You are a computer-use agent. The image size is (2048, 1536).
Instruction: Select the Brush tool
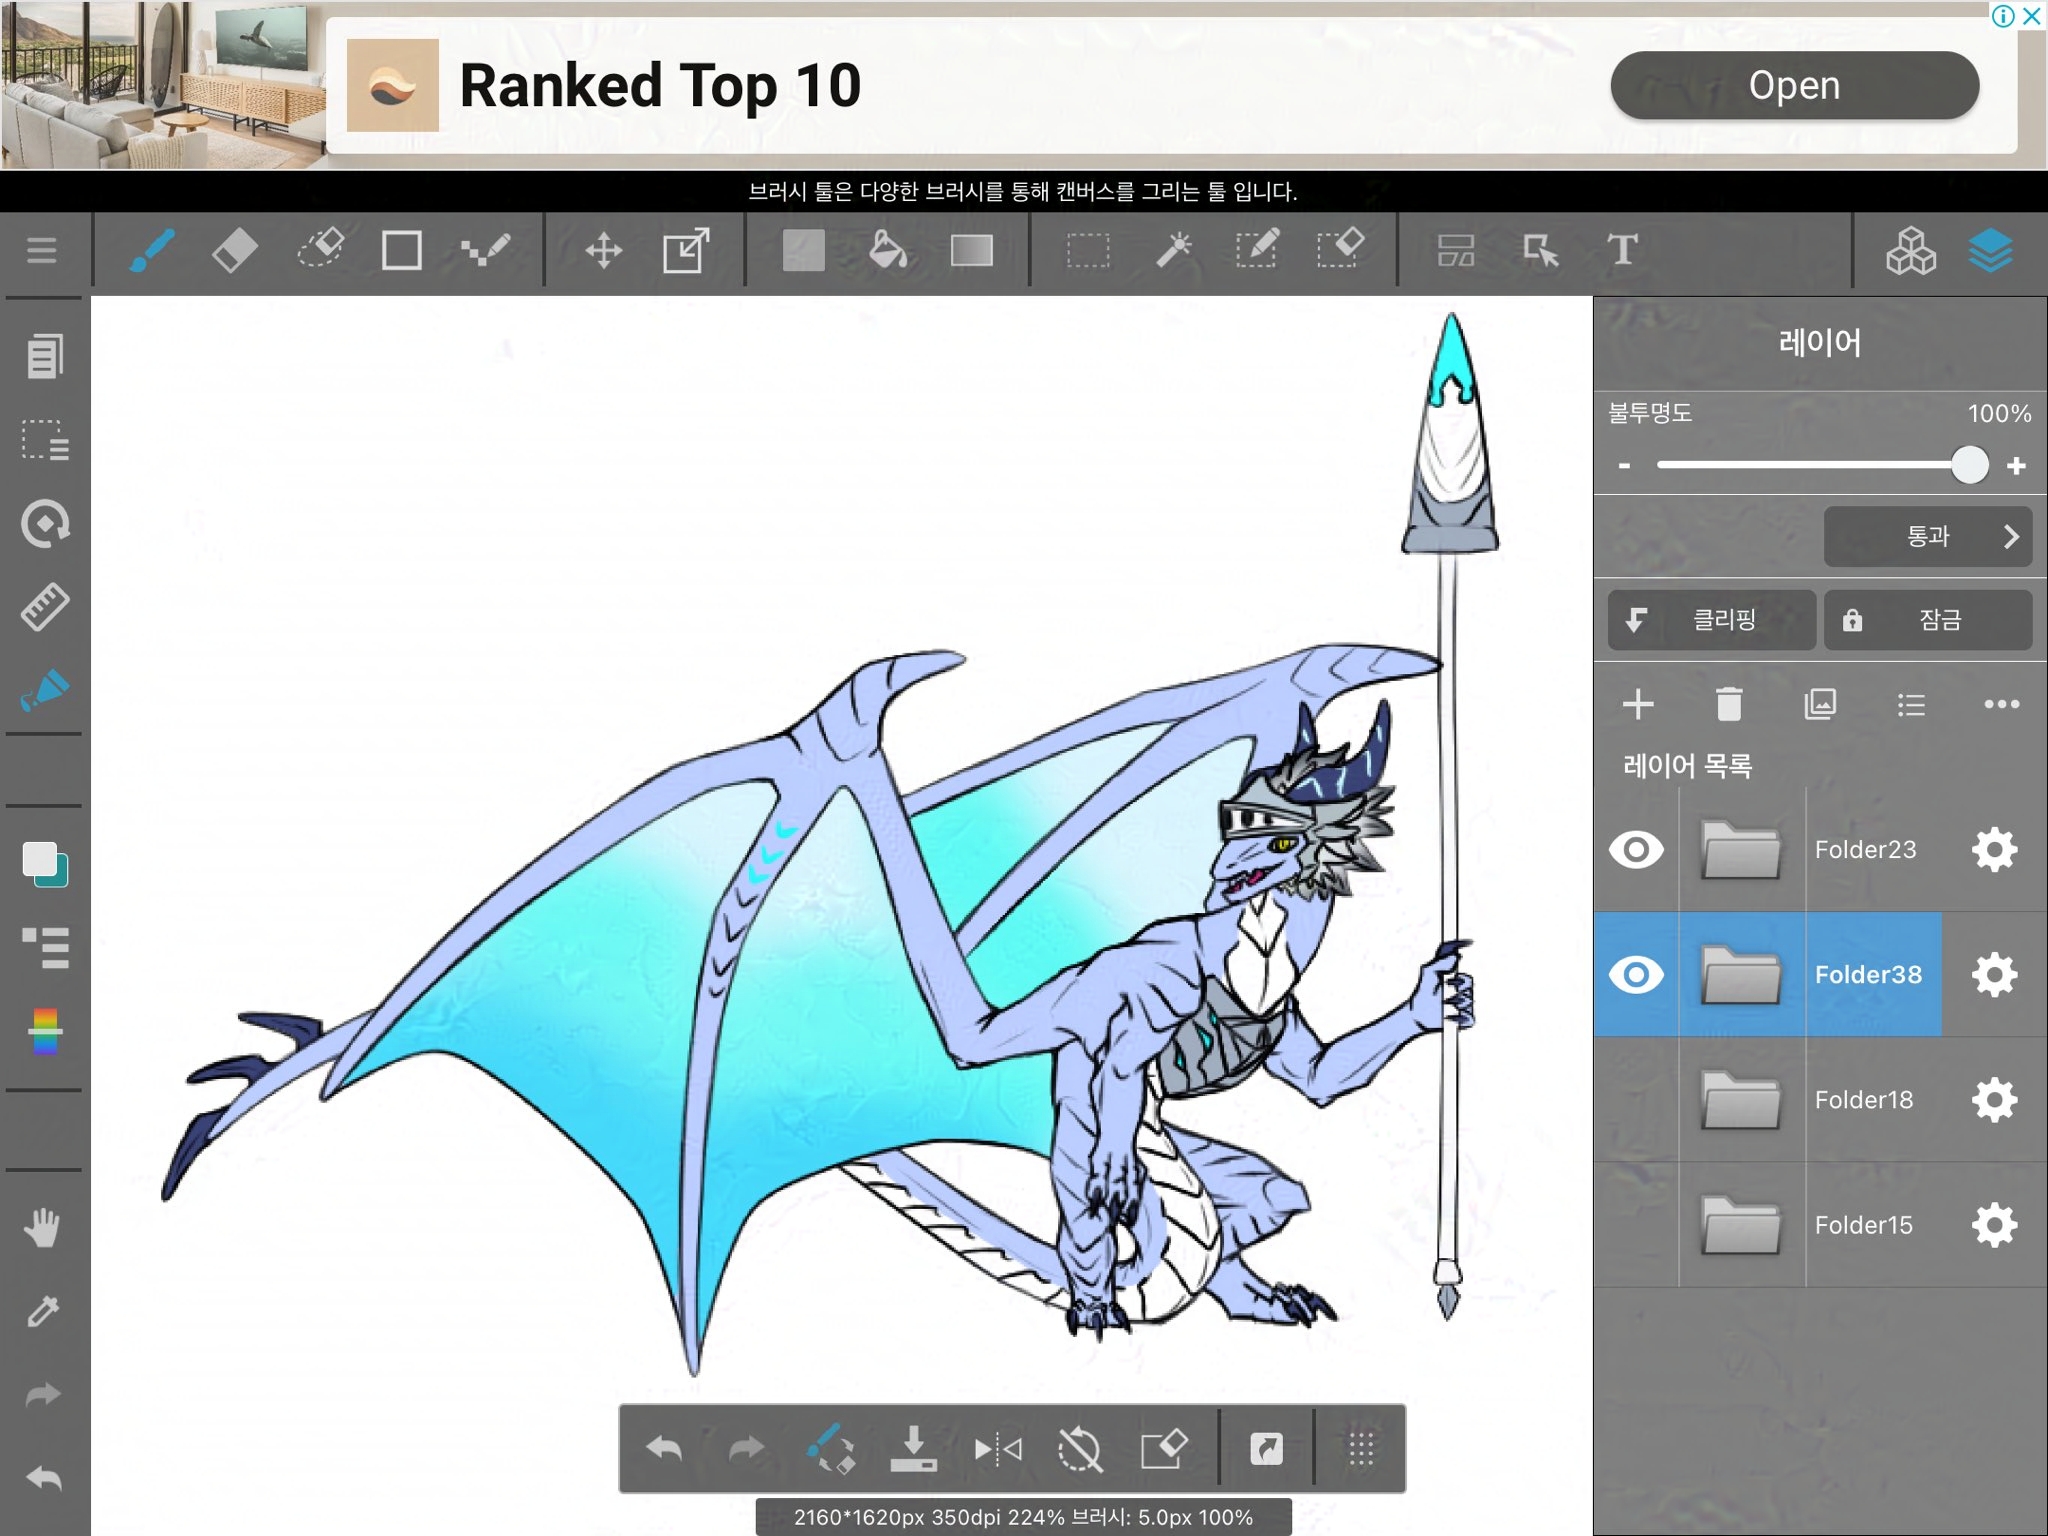click(x=152, y=250)
